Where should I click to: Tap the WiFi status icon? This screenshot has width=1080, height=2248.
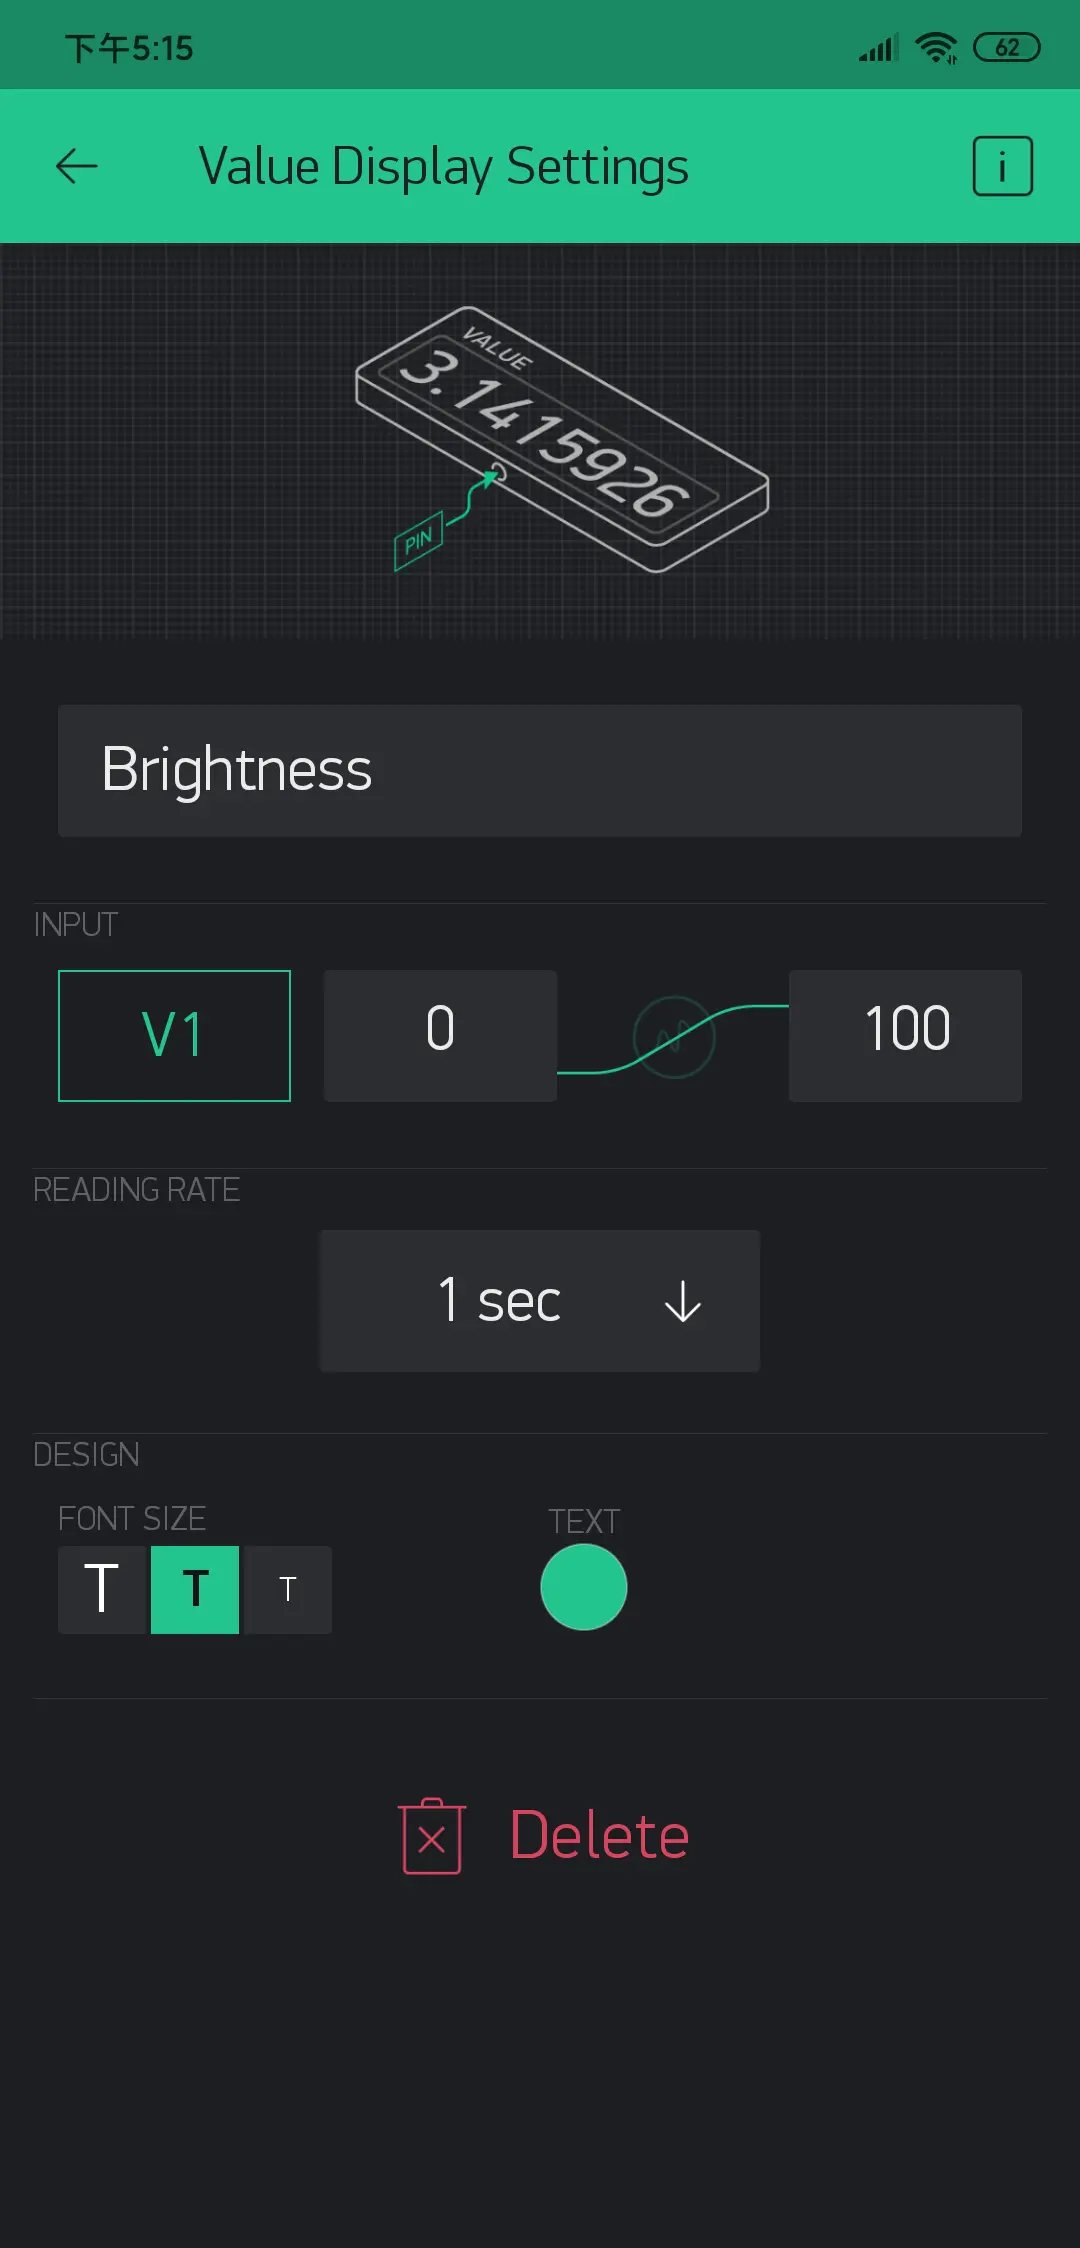click(936, 47)
